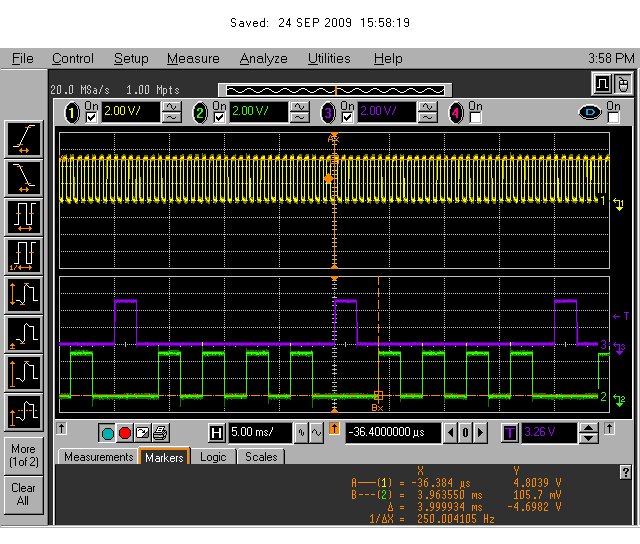Click the period measurement icon
Screen dimensions: 640x544
24,216
